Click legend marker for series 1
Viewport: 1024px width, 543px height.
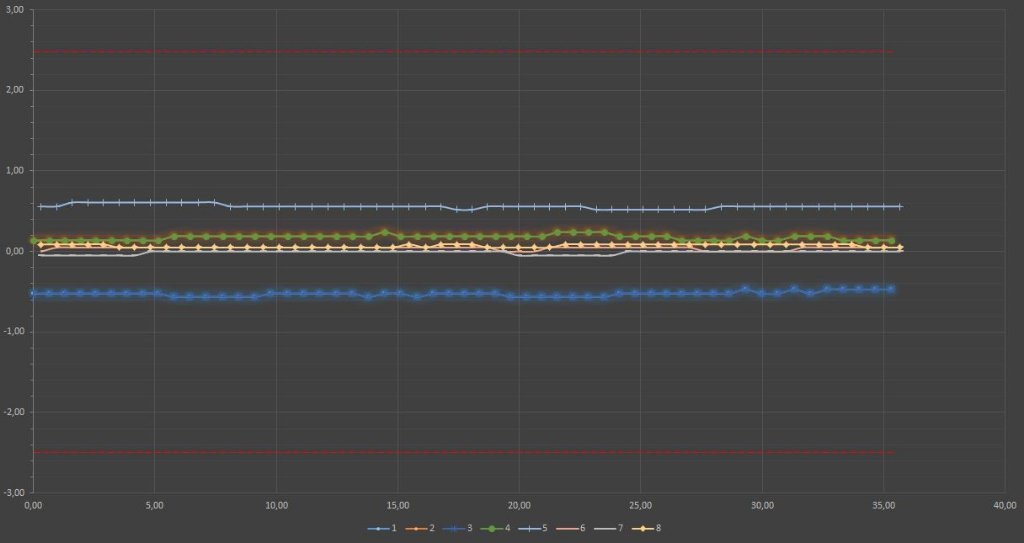pos(378,527)
